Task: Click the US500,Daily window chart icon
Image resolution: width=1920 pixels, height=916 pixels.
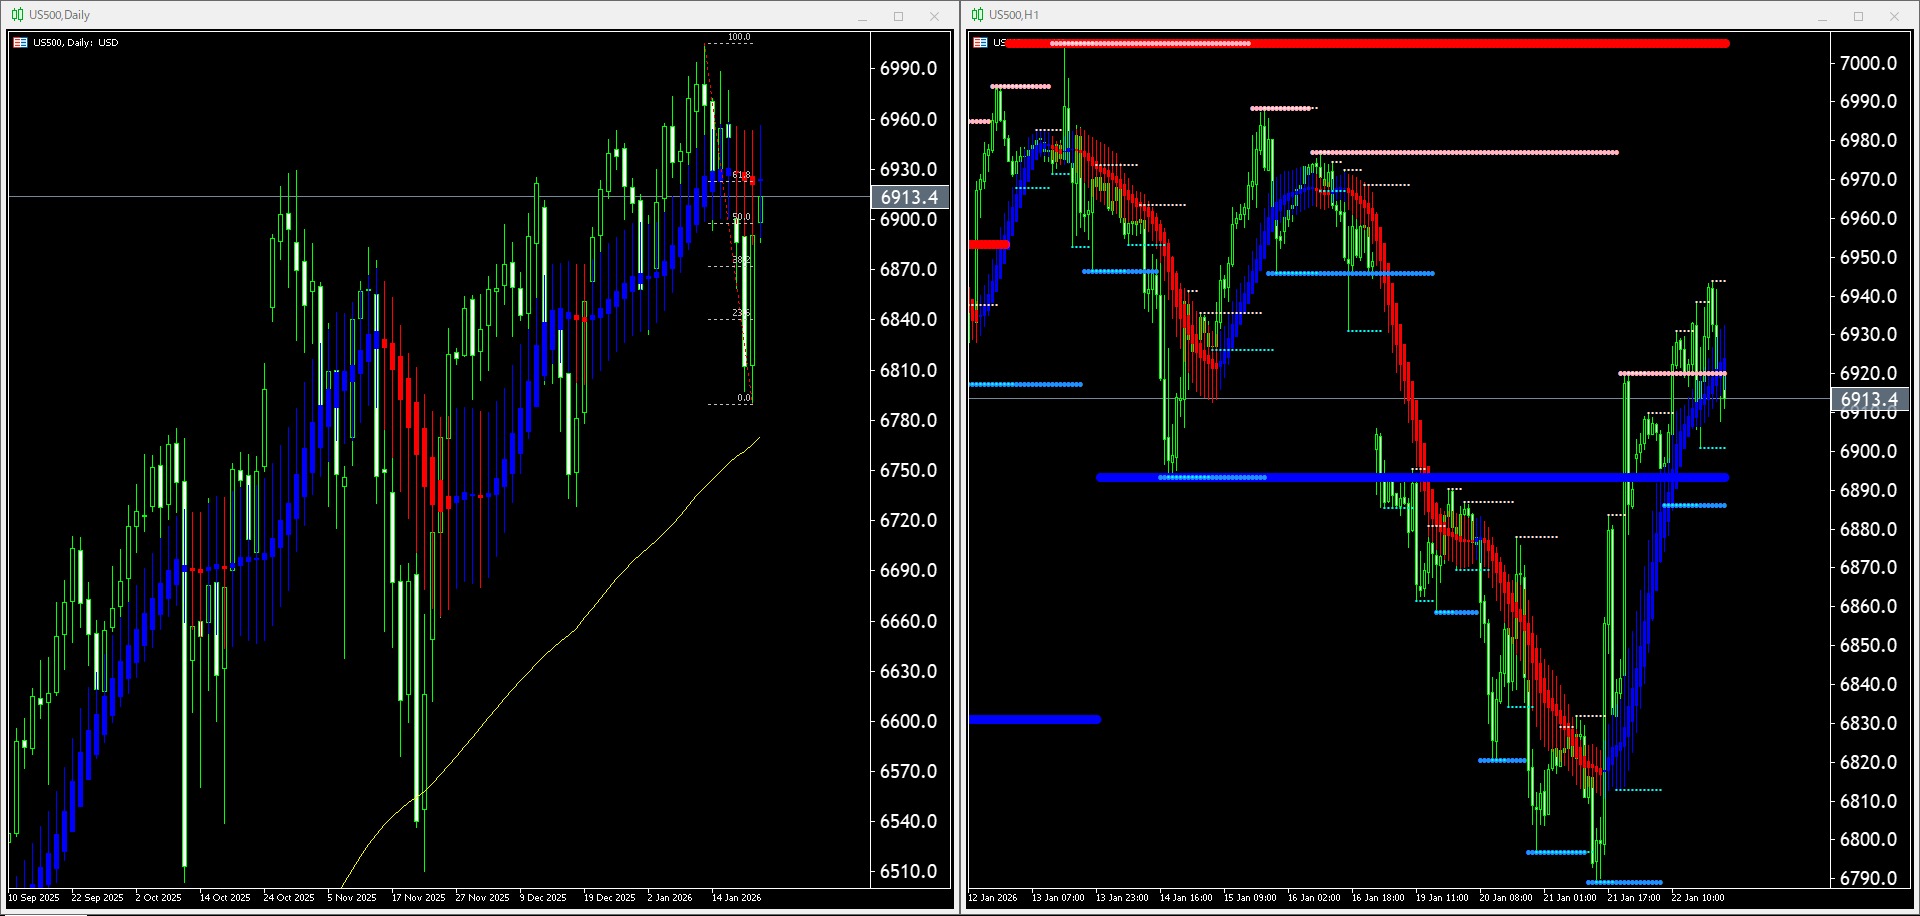Action: coord(17,15)
